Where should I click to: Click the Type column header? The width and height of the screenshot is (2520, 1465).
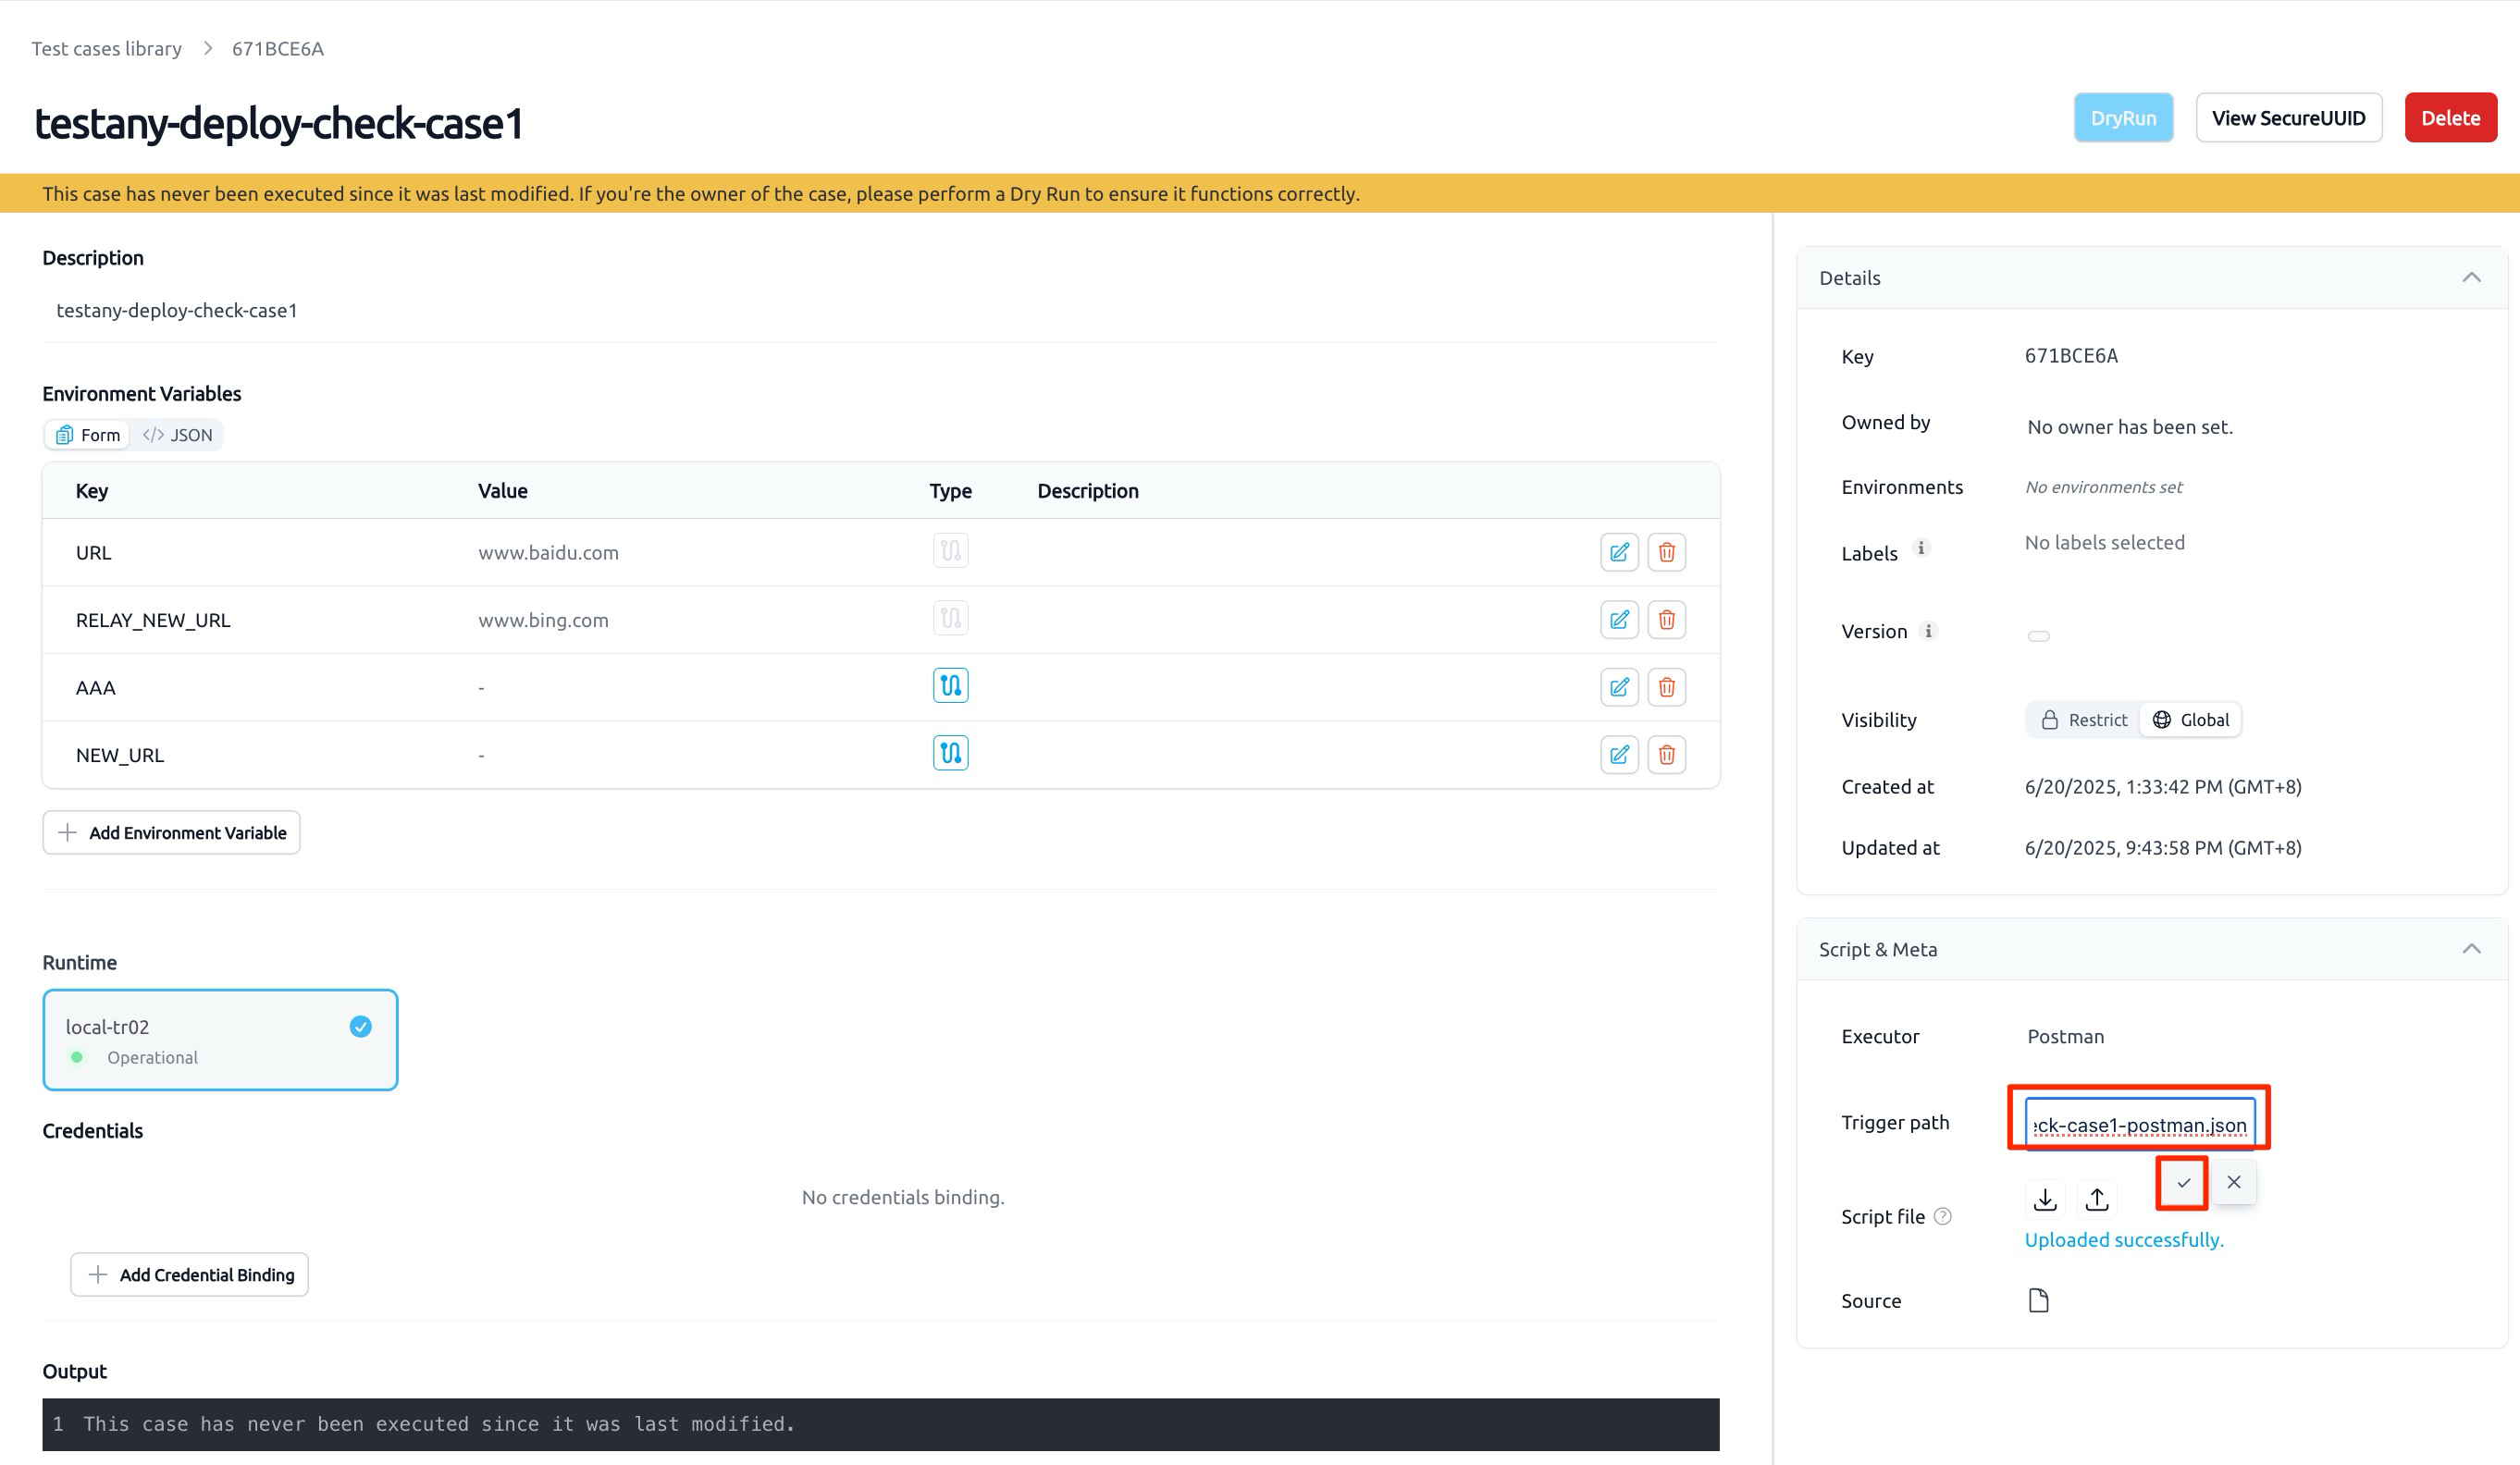click(x=950, y=490)
